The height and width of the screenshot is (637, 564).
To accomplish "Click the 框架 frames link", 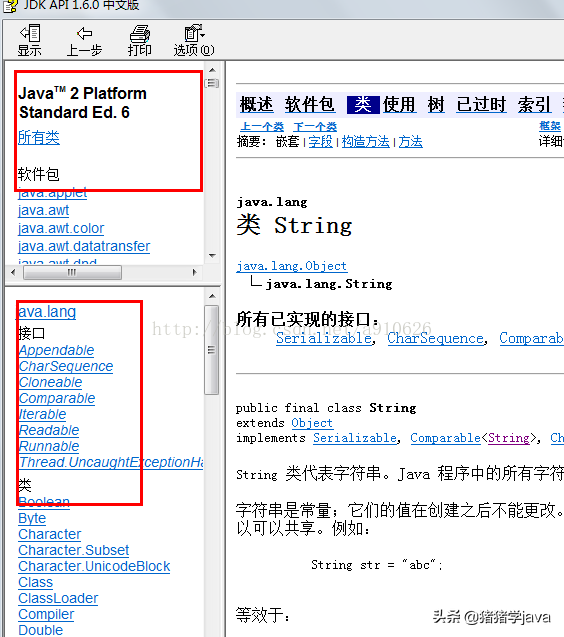I will [x=550, y=126].
